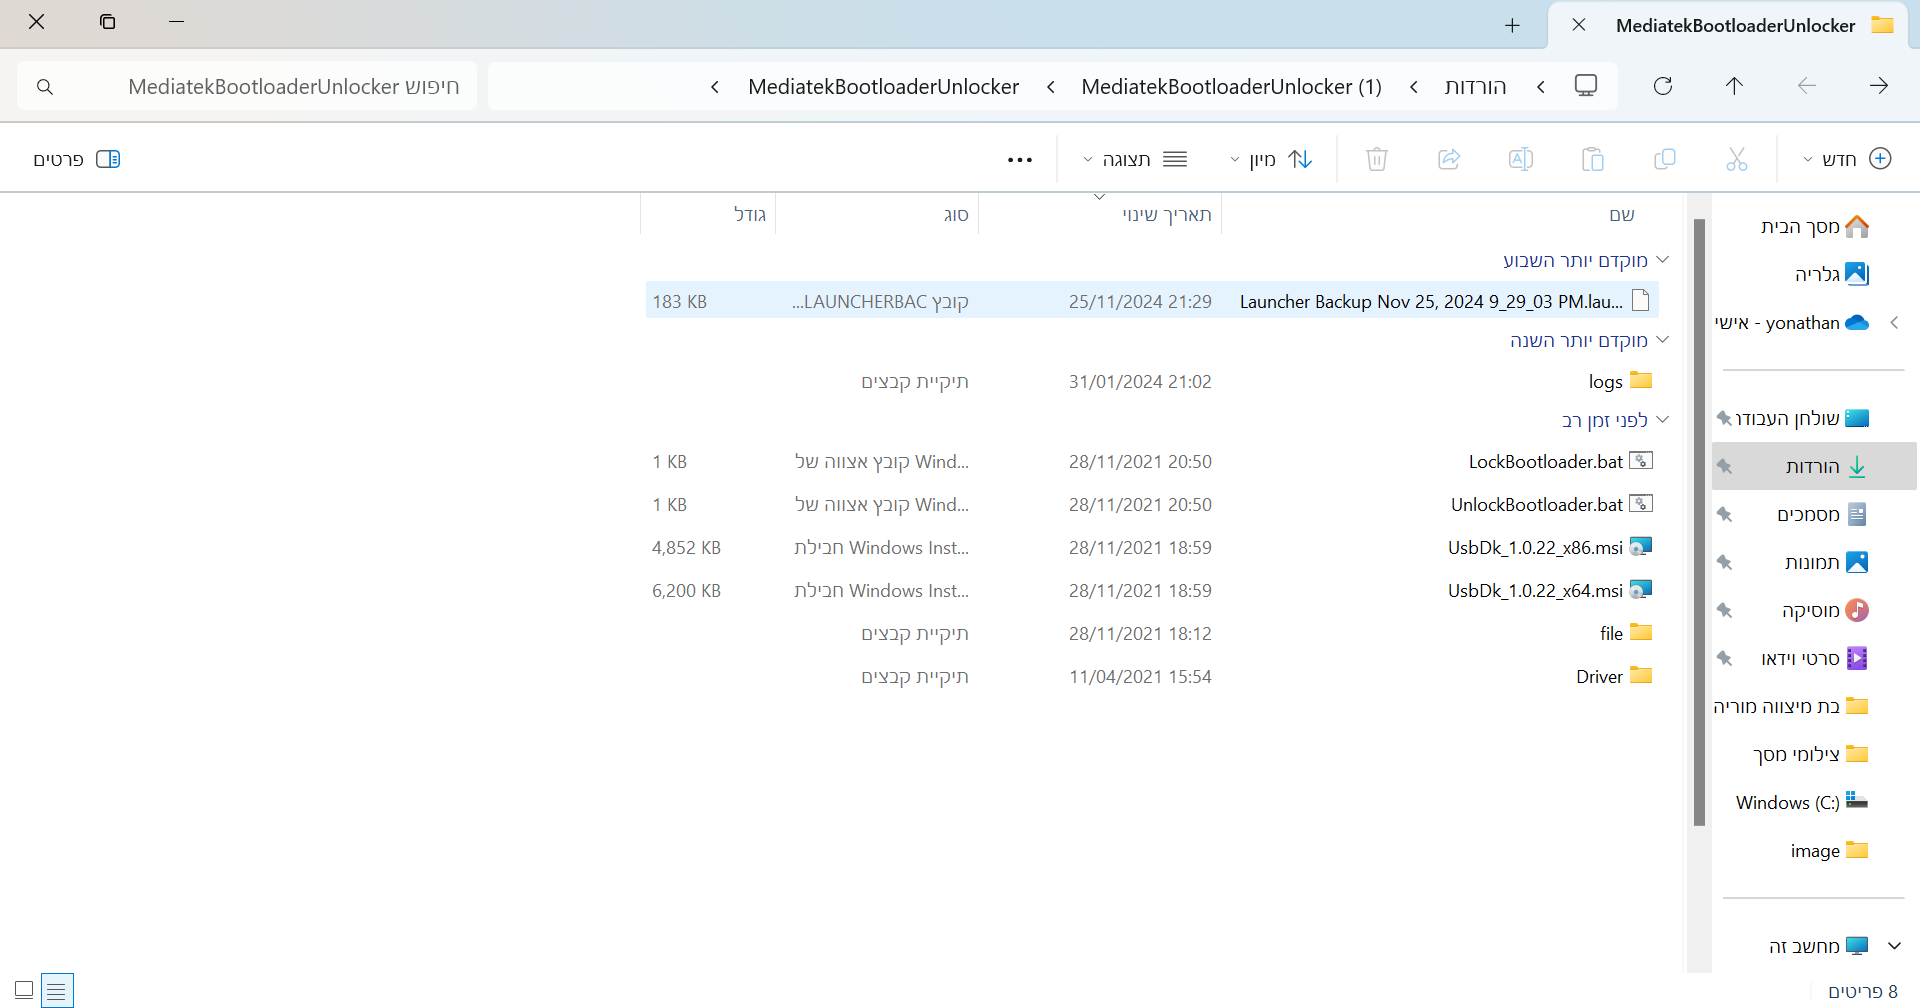
Task: Open צילומי מסך folder in sidebar
Action: 1810,754
